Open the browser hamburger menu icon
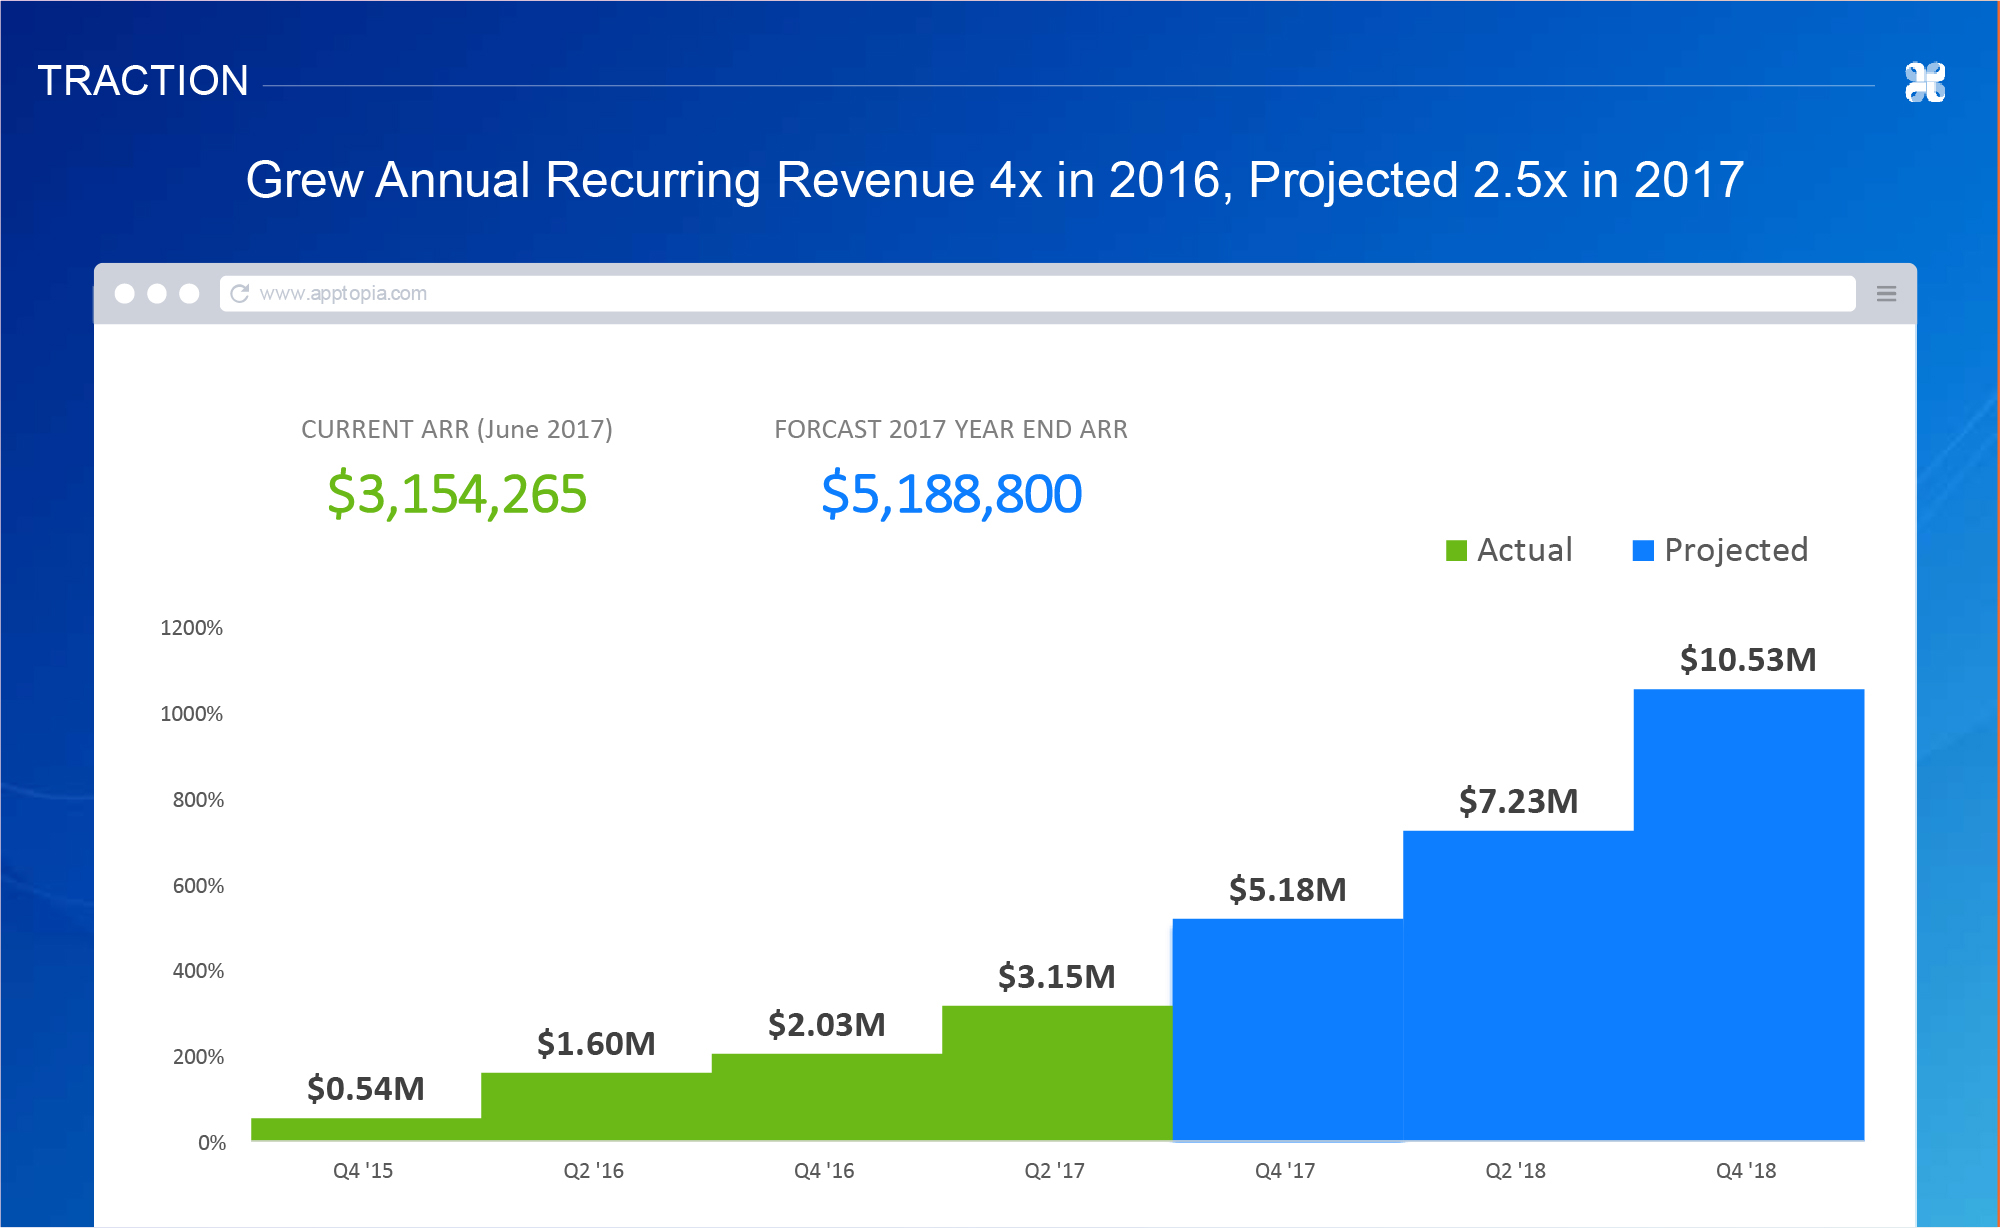This screenshot has height=1228, width=2000. click(x=1886, y=293)
